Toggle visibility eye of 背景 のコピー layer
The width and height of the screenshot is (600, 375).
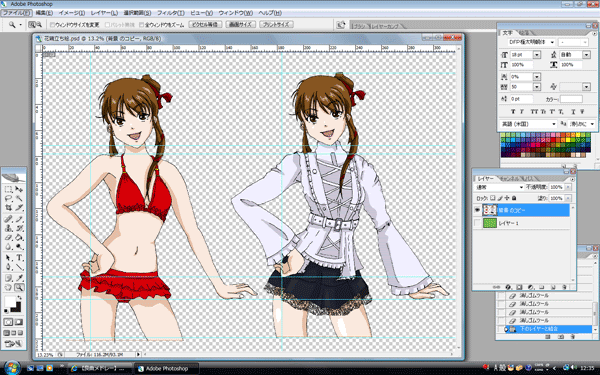click(477, 210)
